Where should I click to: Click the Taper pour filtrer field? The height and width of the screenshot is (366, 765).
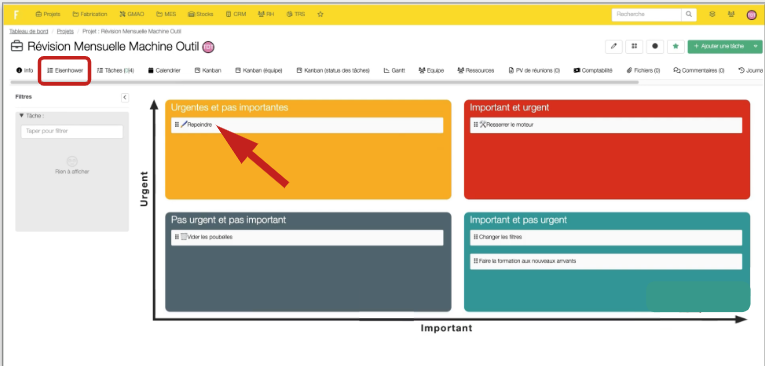[72, 131]
